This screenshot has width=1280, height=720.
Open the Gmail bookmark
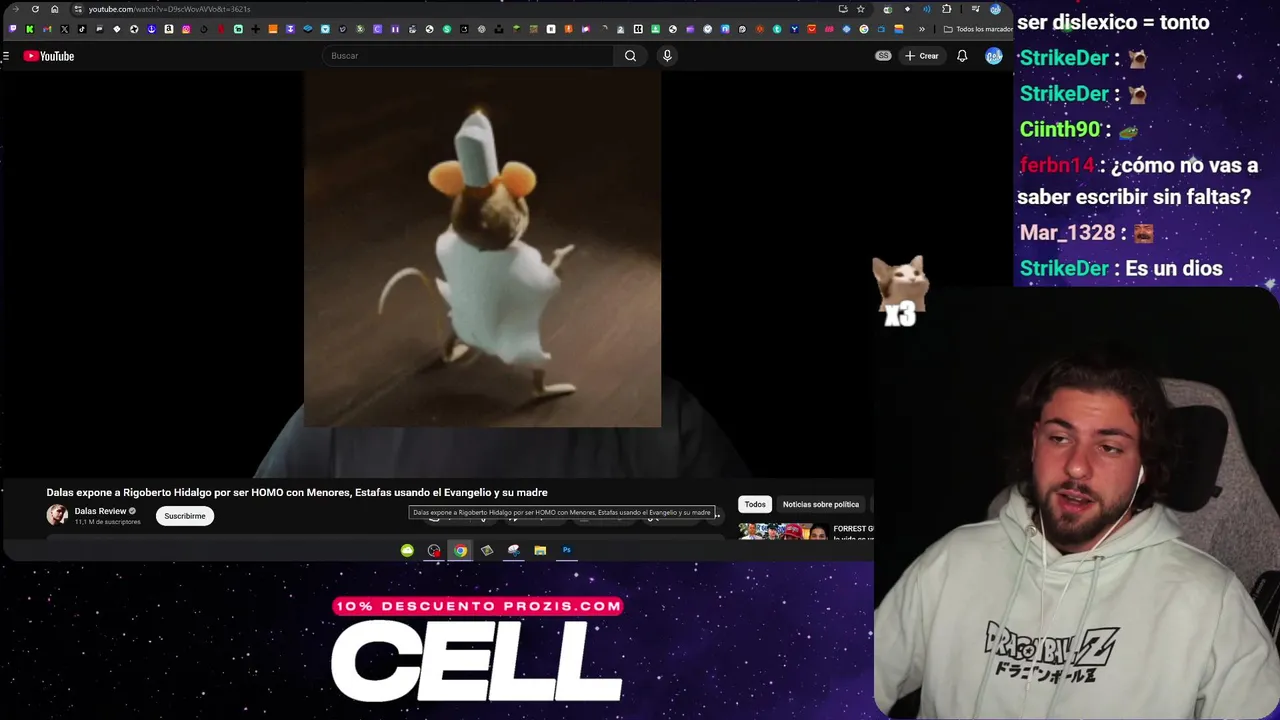[47, 29]
